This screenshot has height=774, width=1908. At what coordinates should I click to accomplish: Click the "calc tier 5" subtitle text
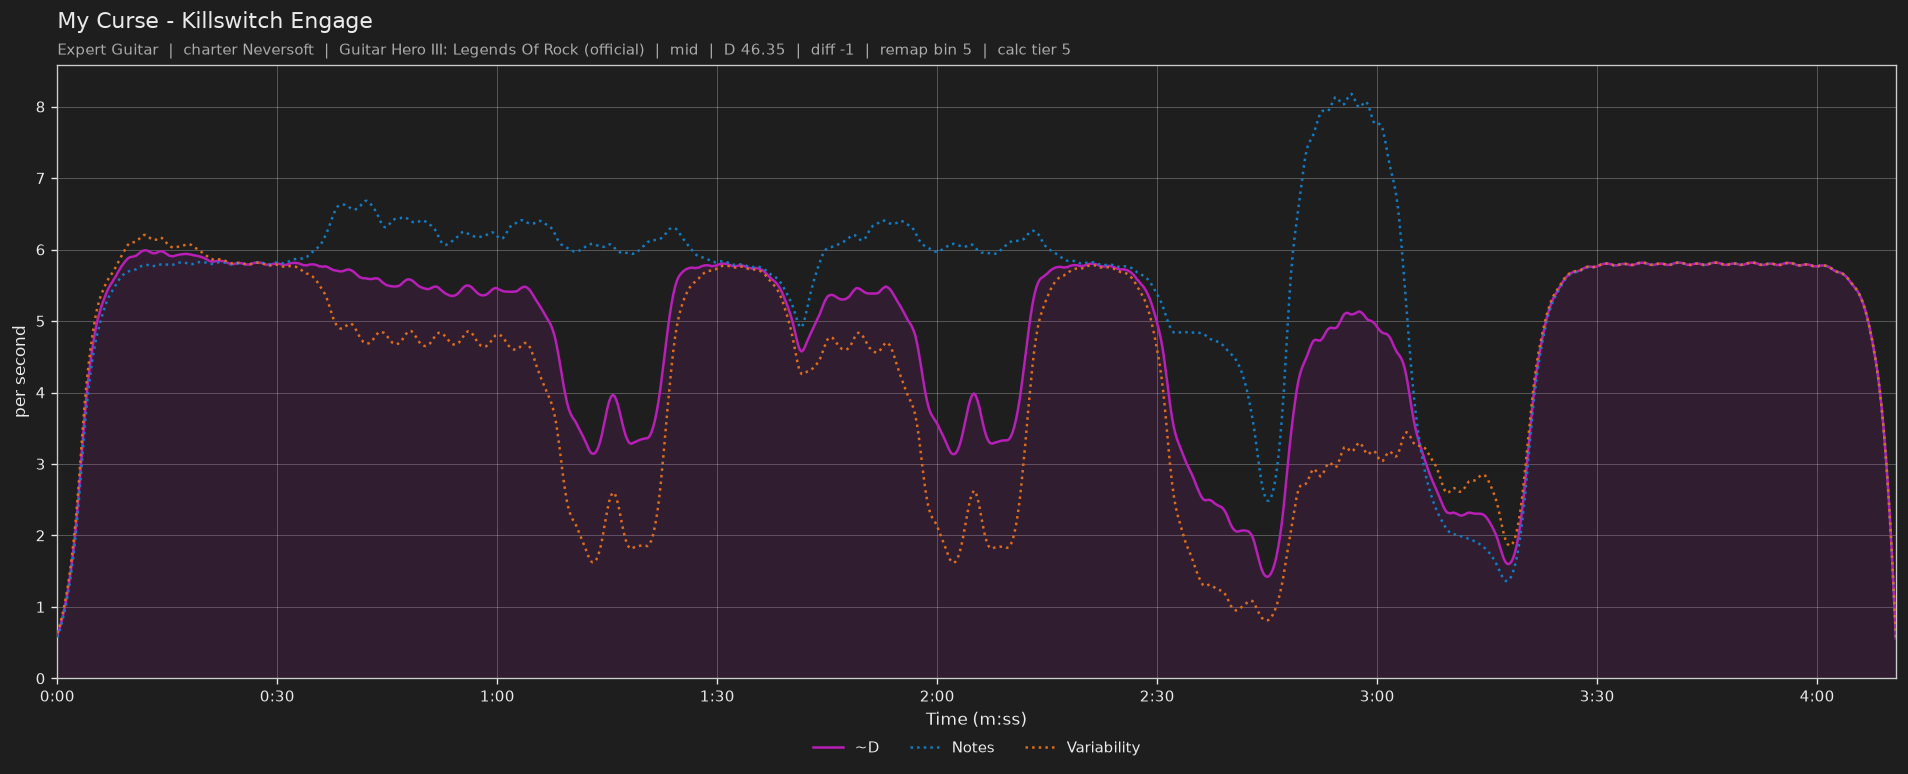(1034, 50)
